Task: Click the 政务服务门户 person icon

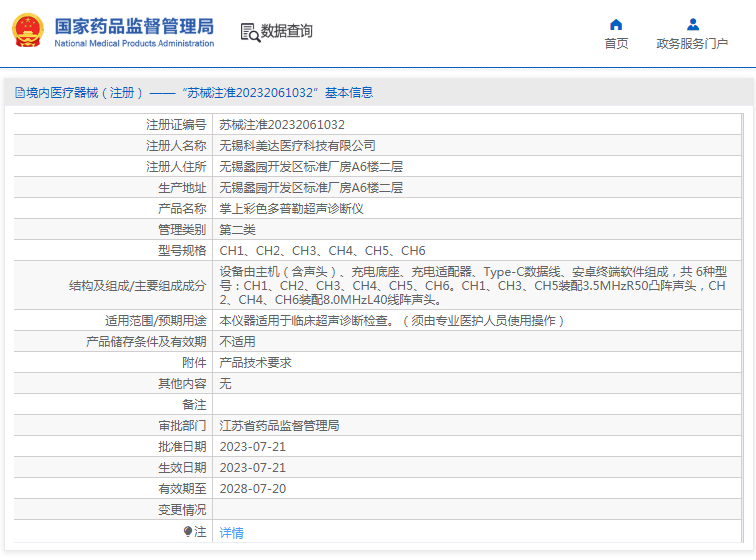Action: [692, 24]
